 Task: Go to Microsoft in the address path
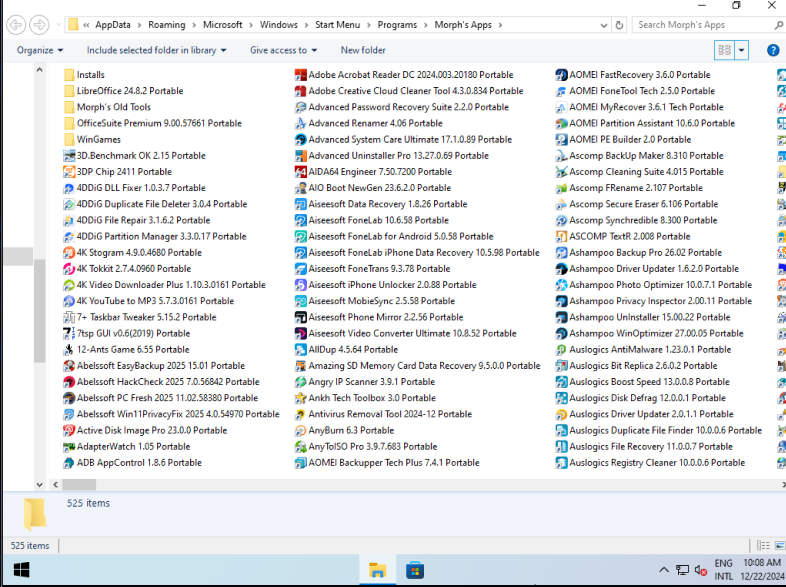223,25
